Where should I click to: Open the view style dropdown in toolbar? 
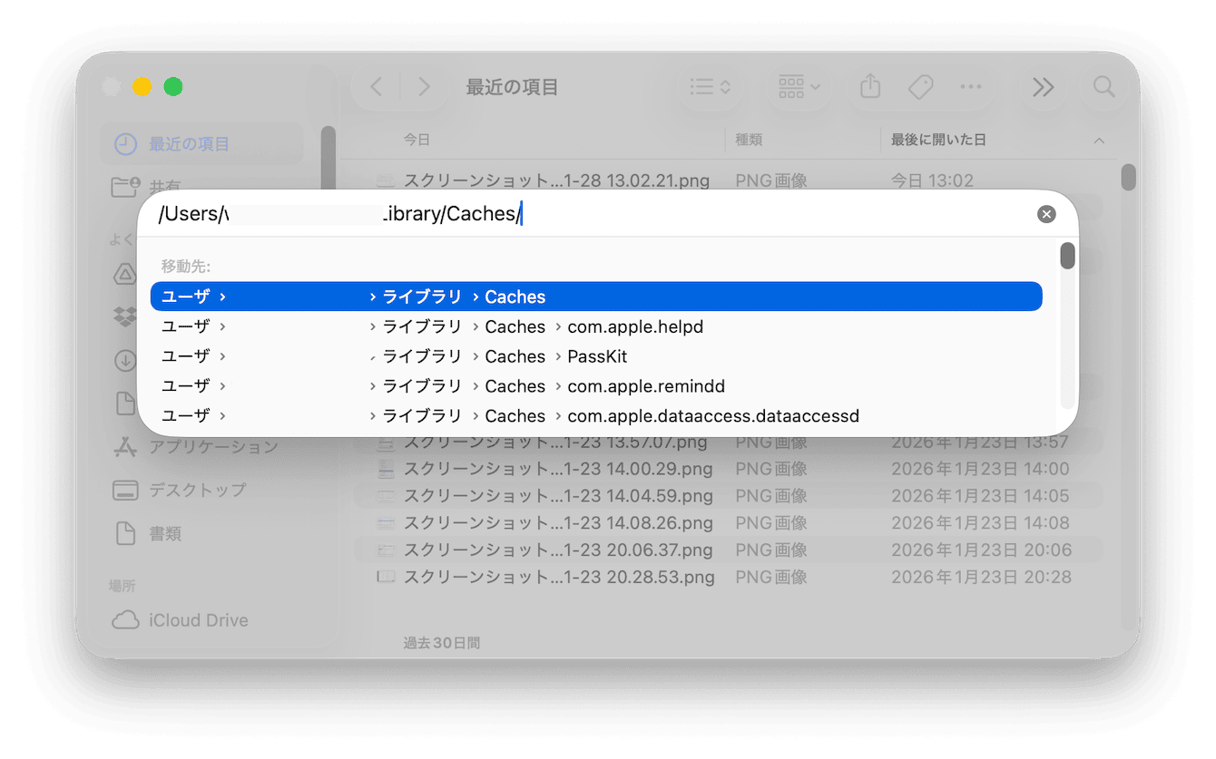pos(710,87)
